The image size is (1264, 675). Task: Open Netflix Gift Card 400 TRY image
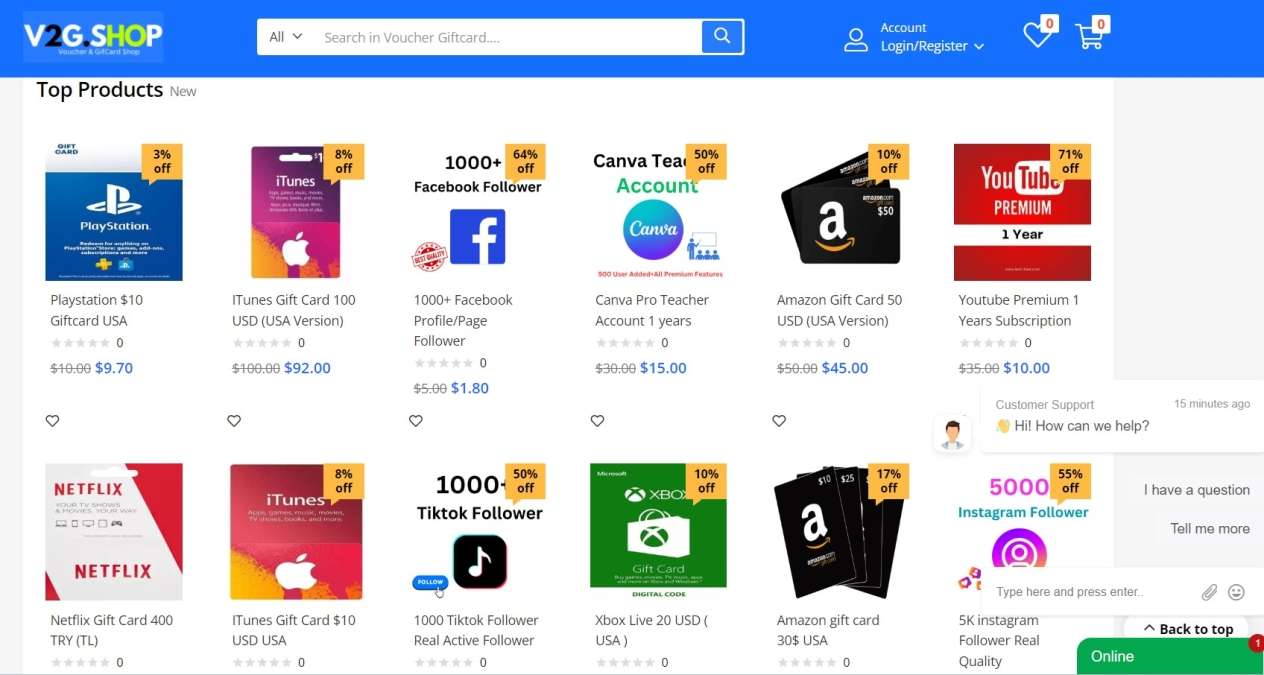click(114, 532)
